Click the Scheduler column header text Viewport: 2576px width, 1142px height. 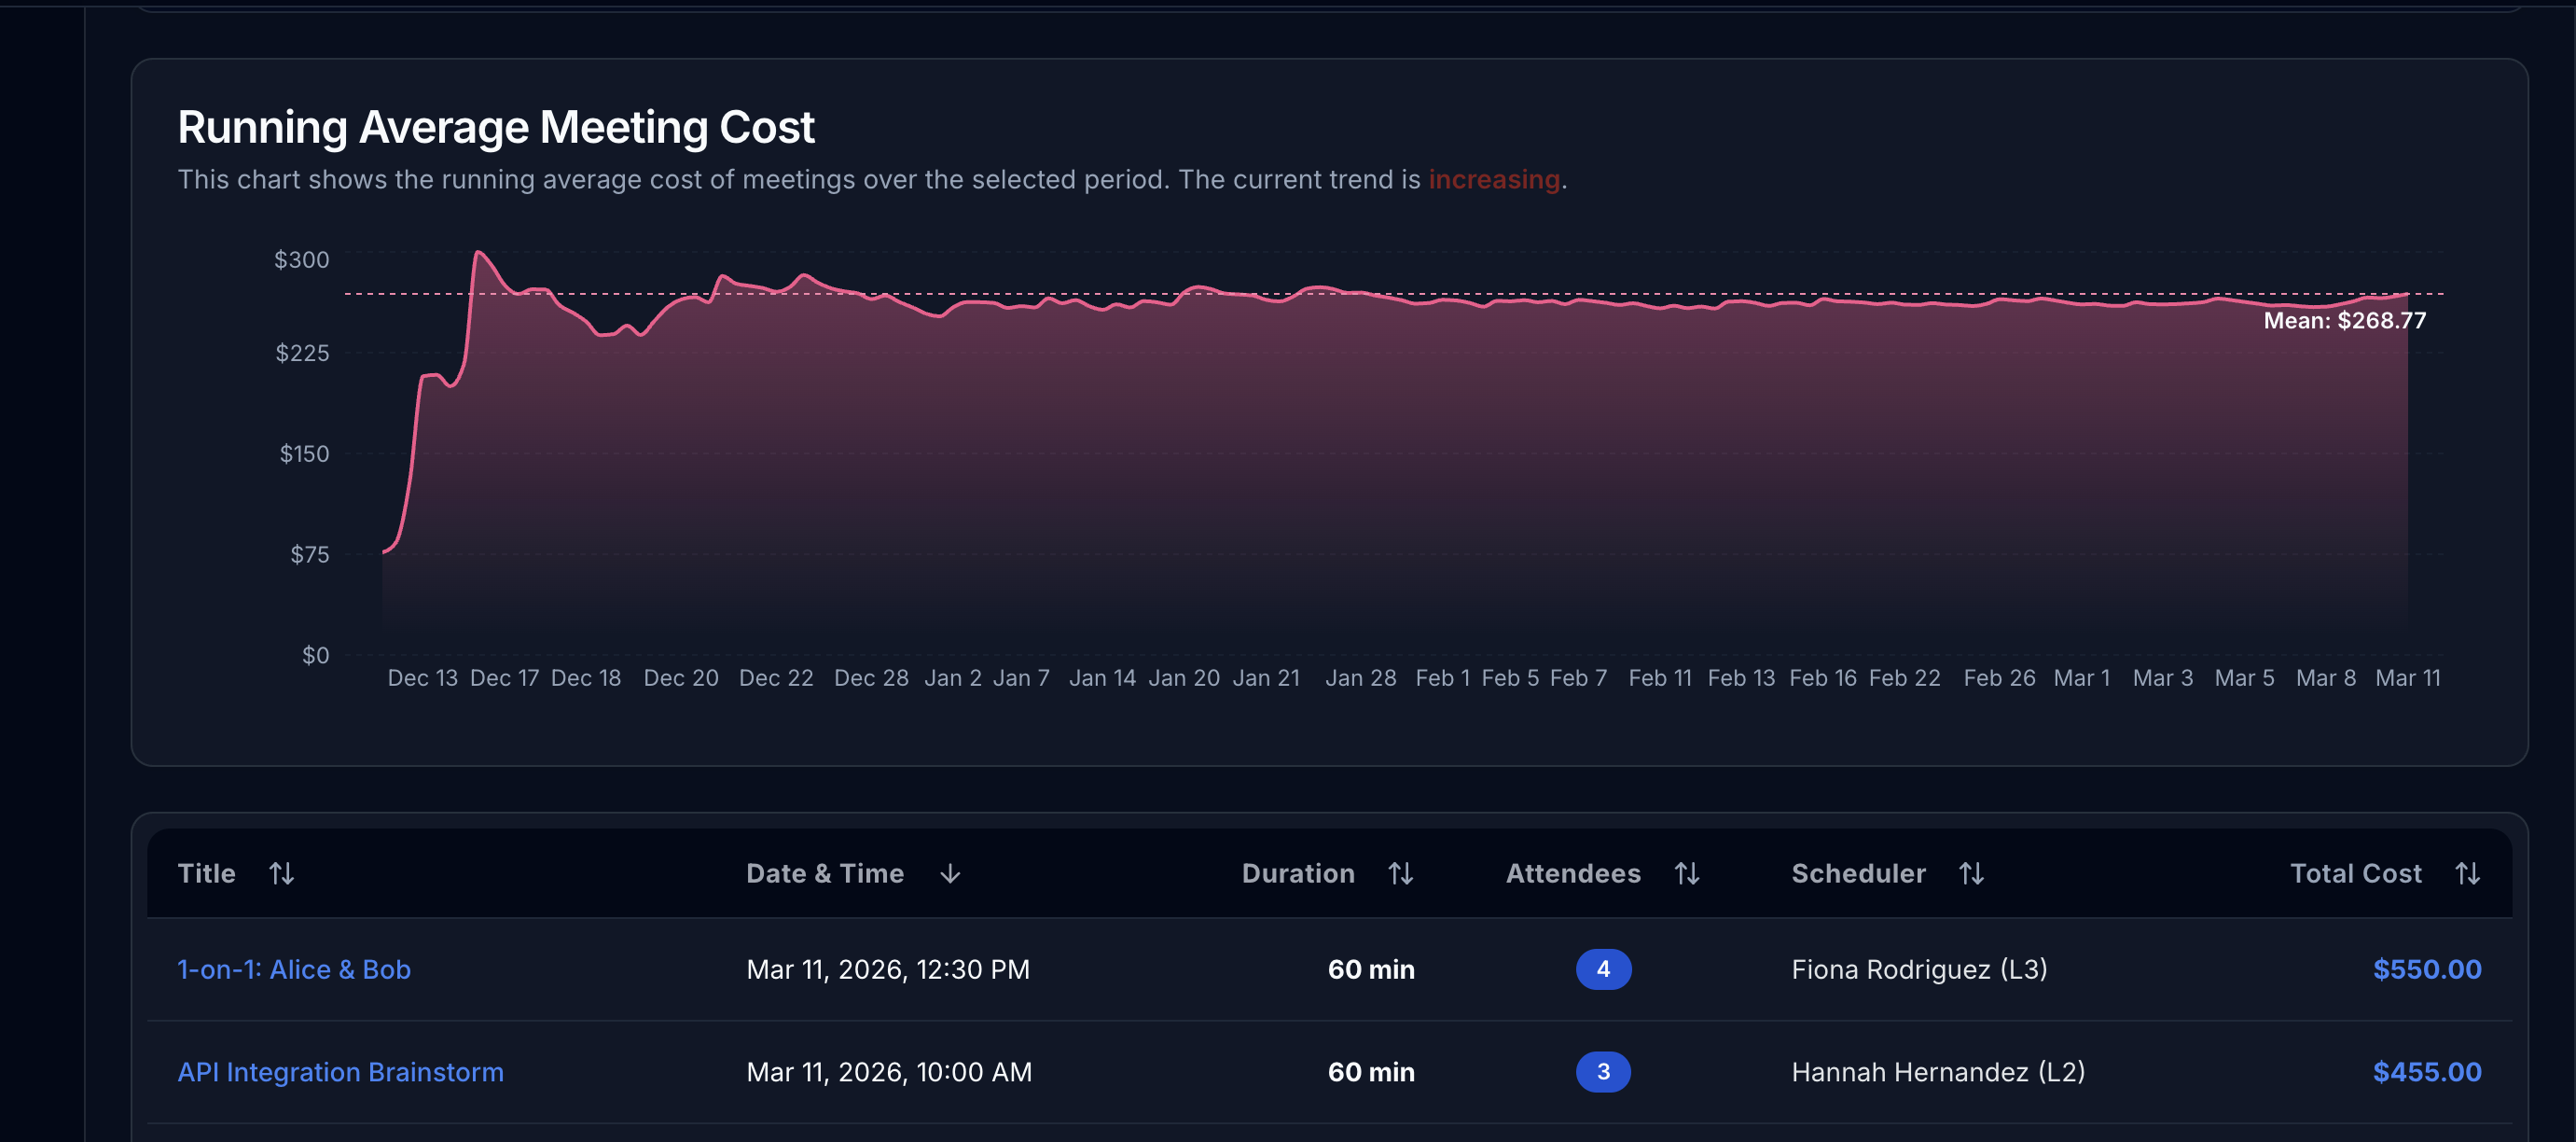[x=1858, y=874]
